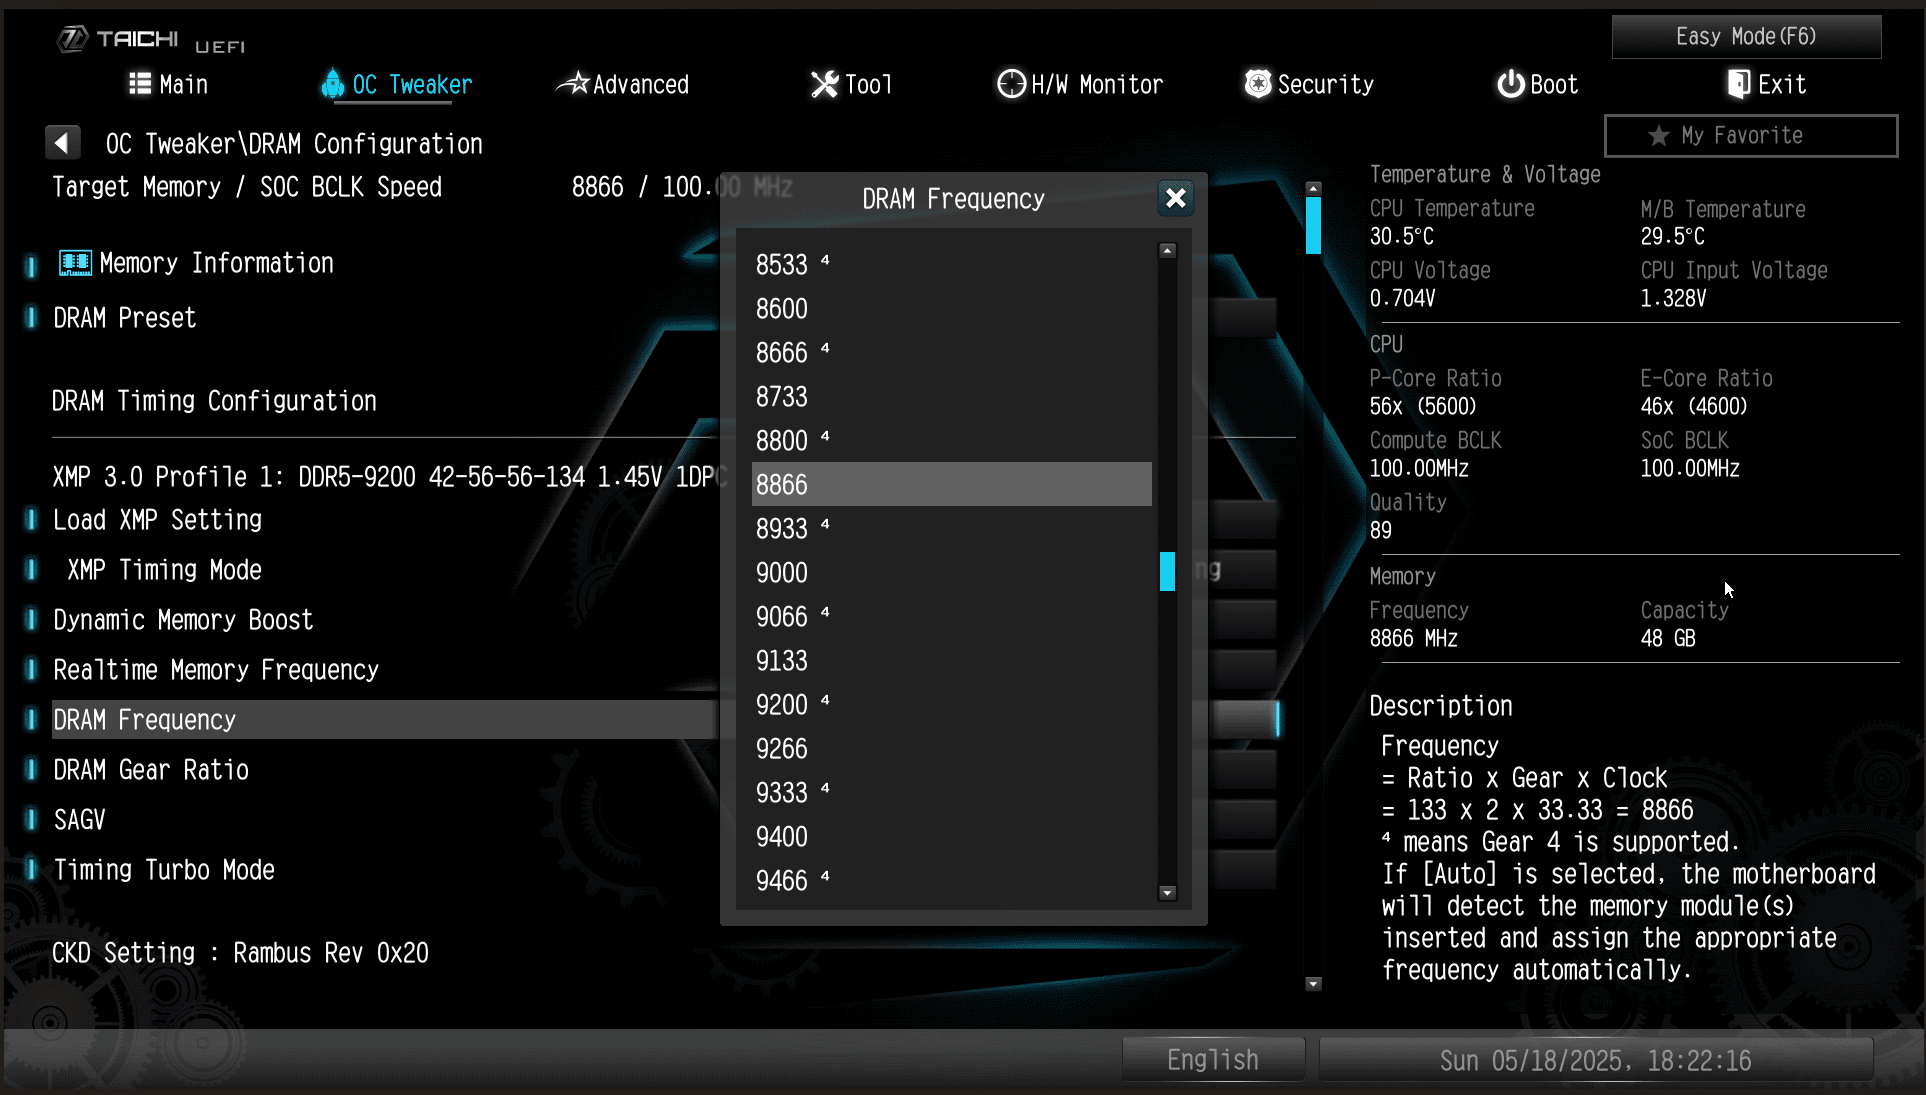Click the Boot power icon
The height and width of the screenshot is (1095, 1926).
coord(1510,84)
